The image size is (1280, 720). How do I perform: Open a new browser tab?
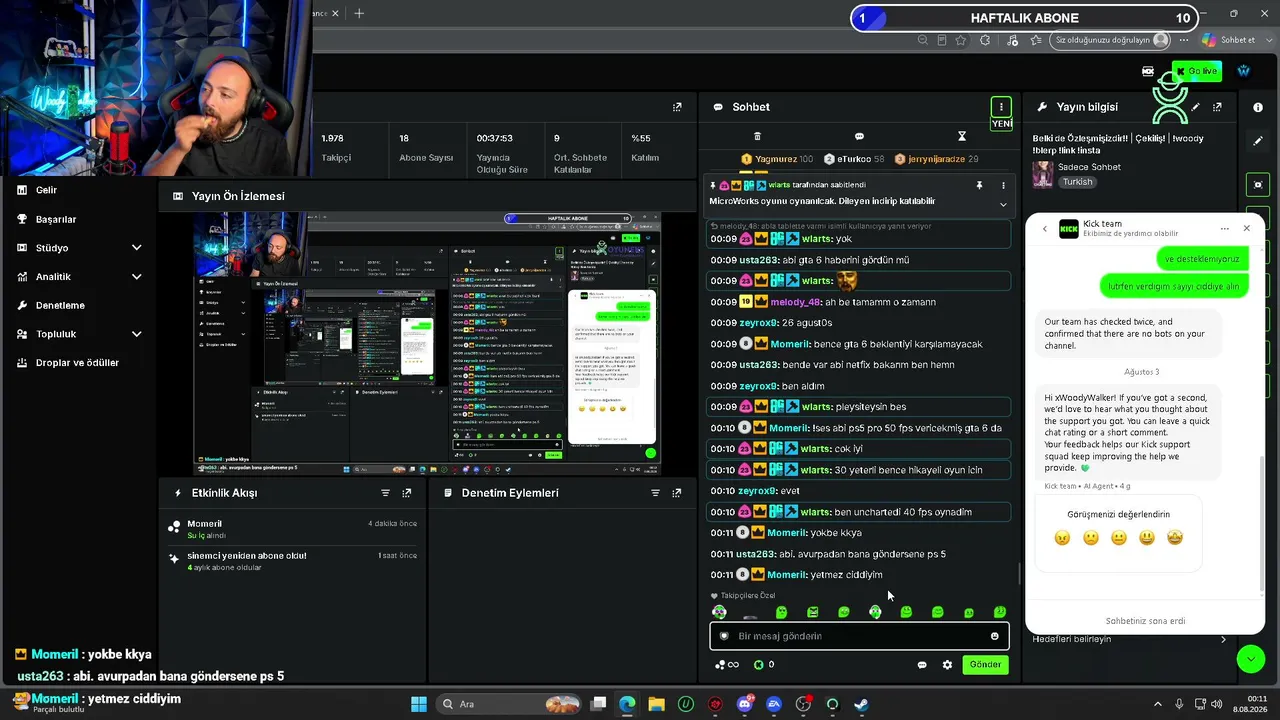click(x=359, y=13)
